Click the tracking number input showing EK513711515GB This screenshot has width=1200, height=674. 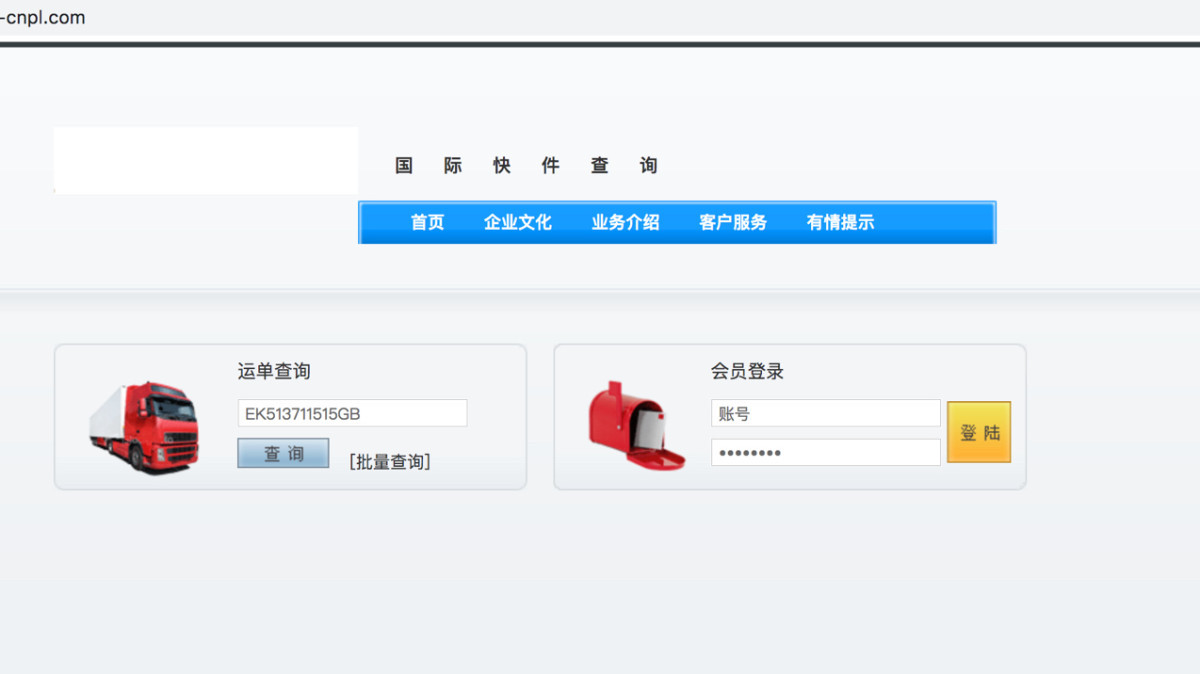point(351,412)
